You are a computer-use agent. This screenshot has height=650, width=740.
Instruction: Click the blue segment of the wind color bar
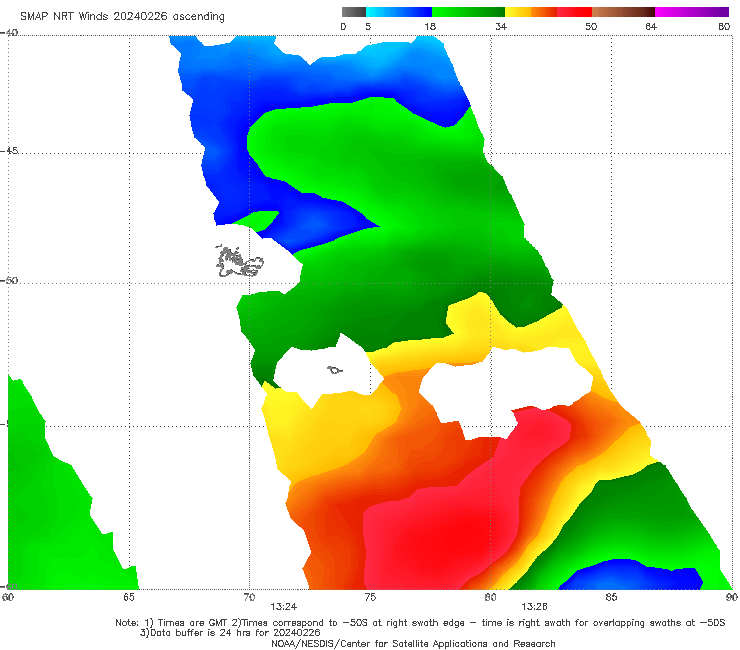click(399, 12)
